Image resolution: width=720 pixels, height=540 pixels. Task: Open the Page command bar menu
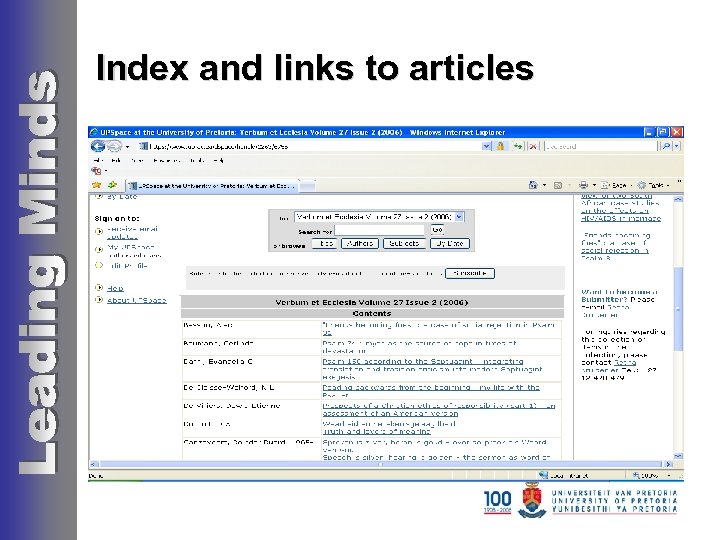point(616,186)
